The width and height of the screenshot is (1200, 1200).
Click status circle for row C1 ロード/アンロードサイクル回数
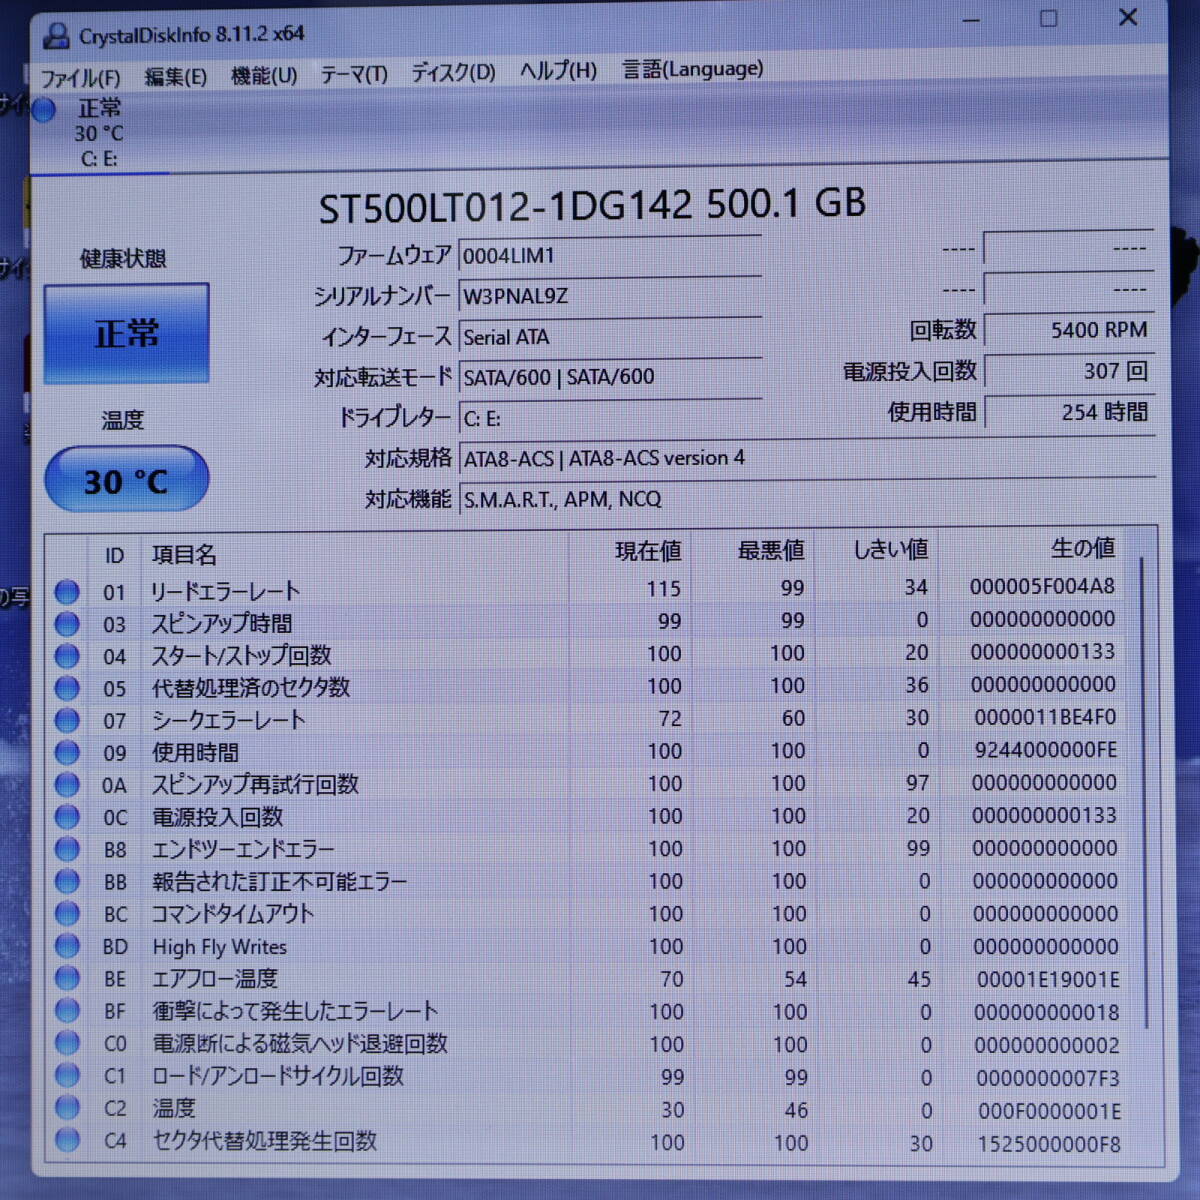tap(67, 1075)
